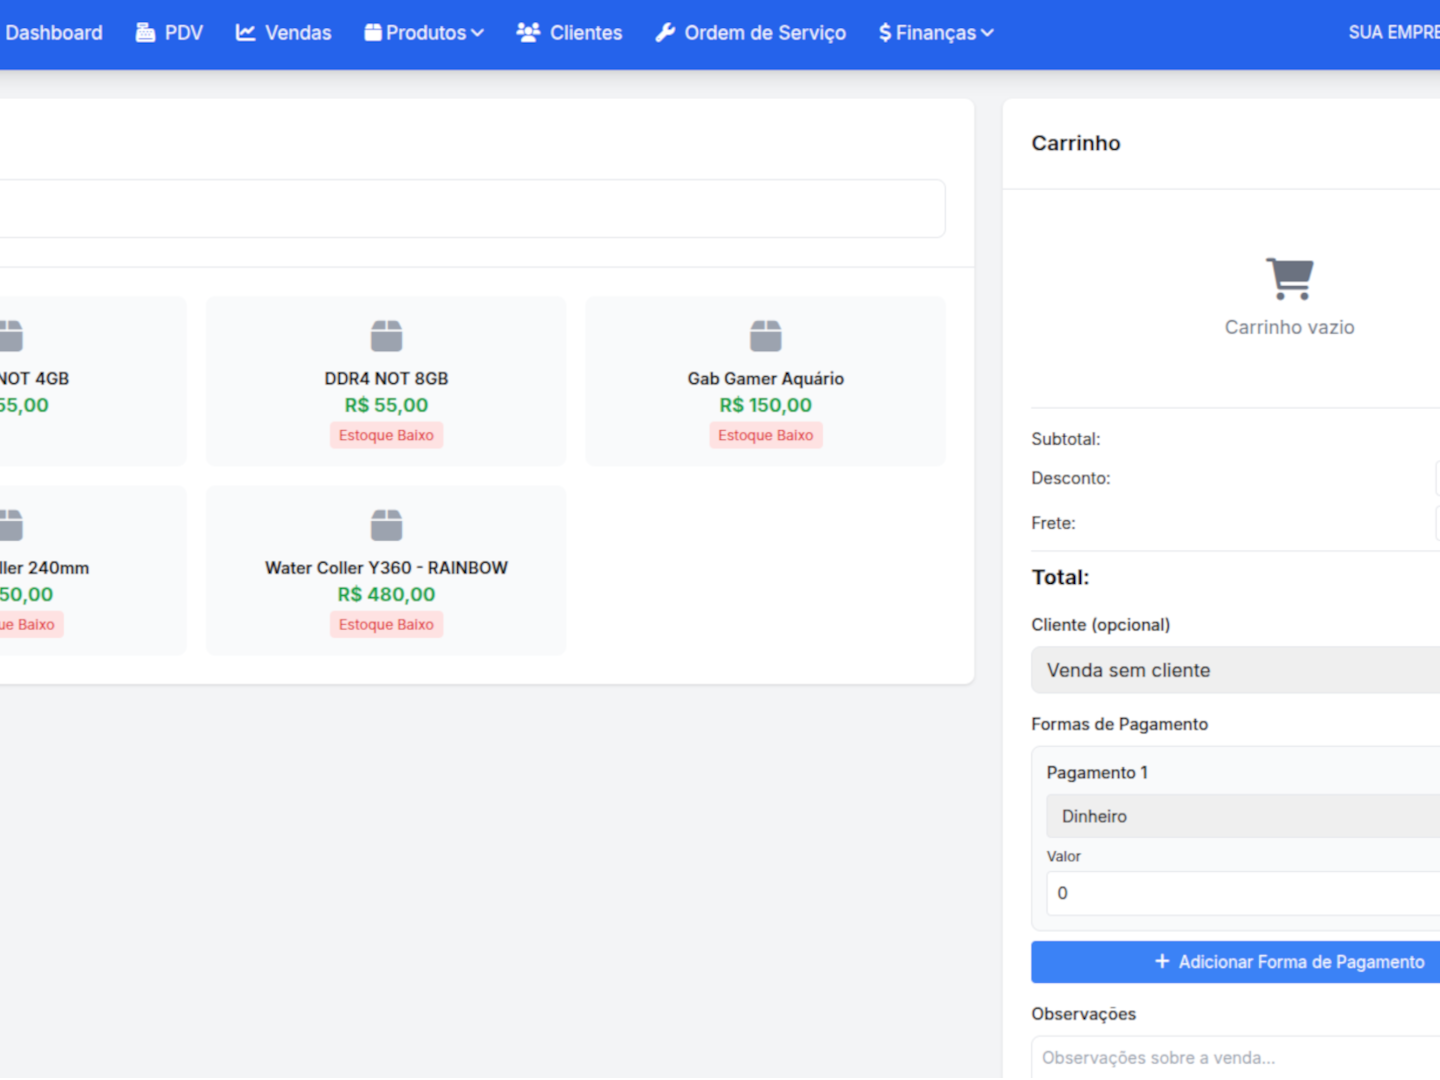Go to the Dashboard menu item
This screenshot has height=1080, width=1440.
pyautogui.click(x=53, y=33)
